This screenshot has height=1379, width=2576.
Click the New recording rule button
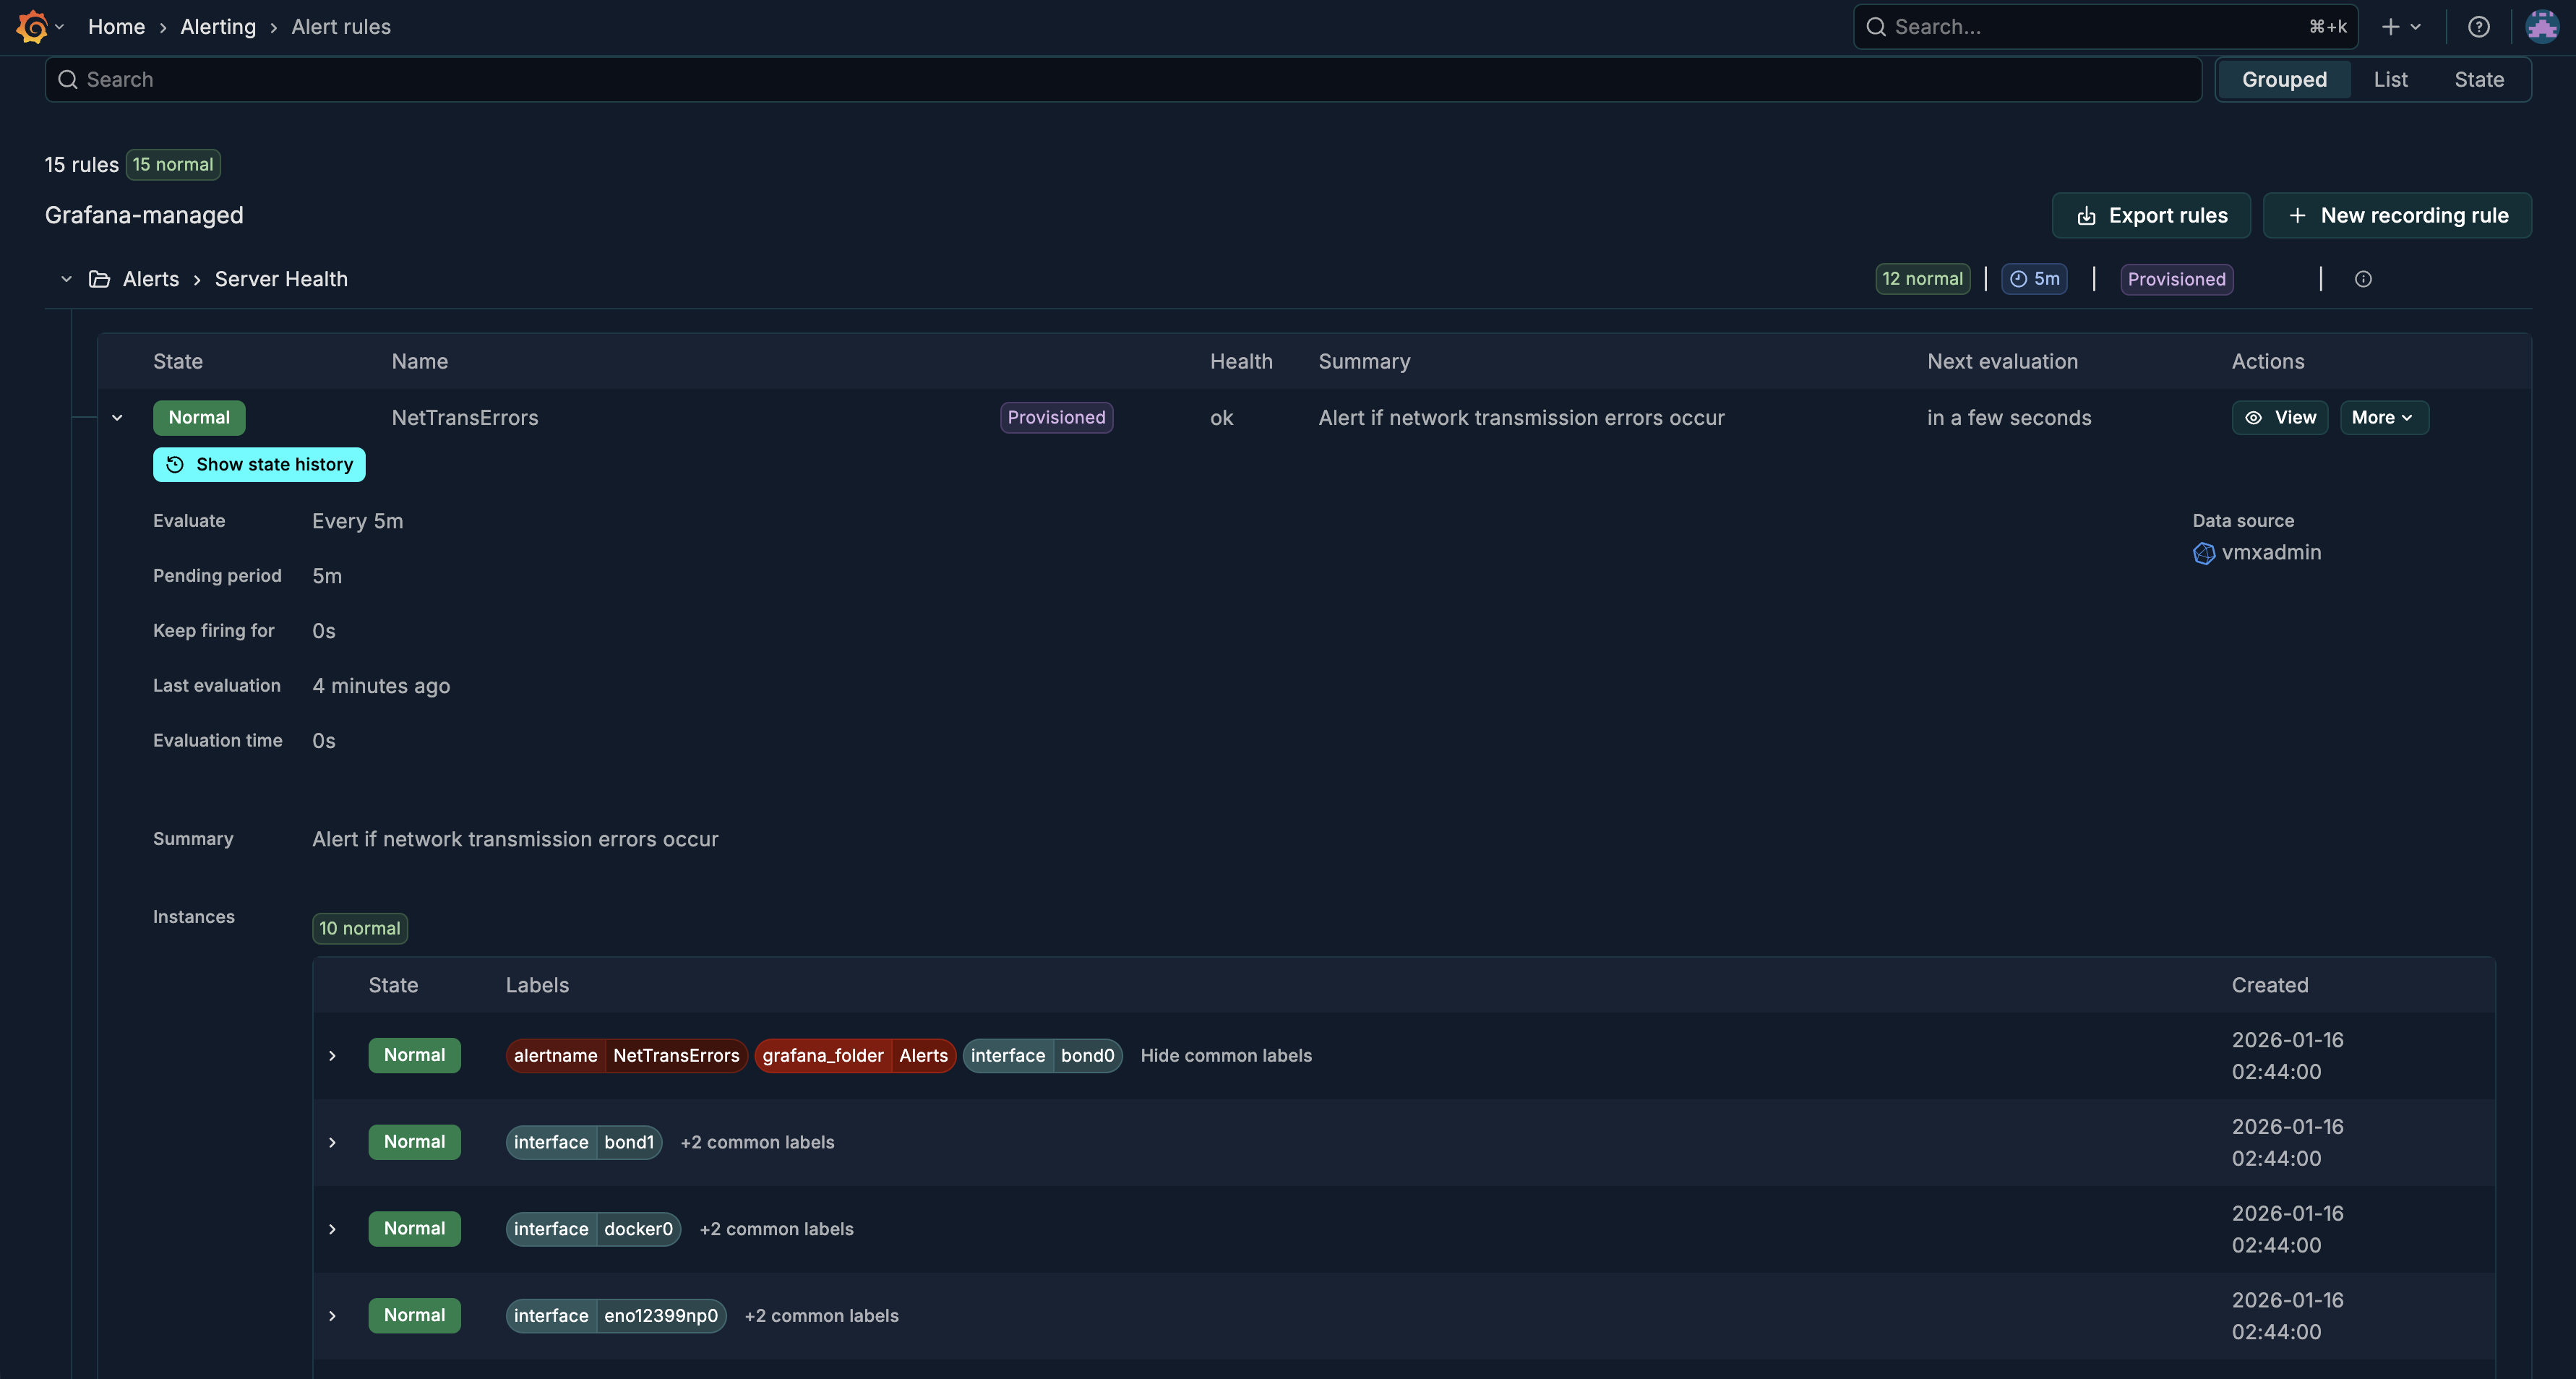click(x=2398, y=215)
